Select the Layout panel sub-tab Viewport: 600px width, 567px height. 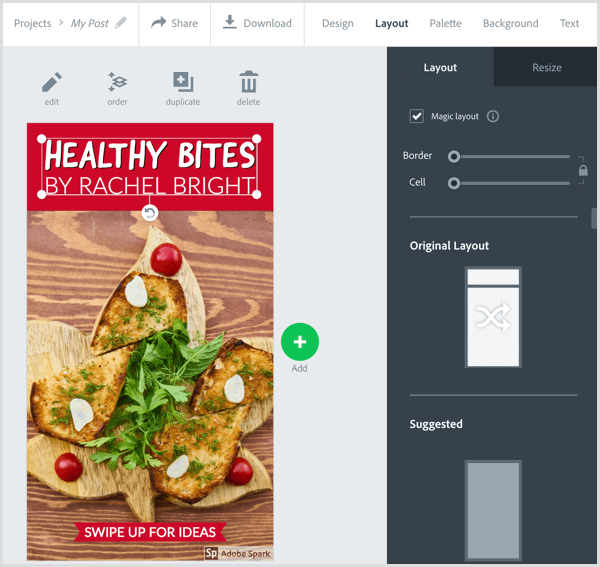(440, 67)
